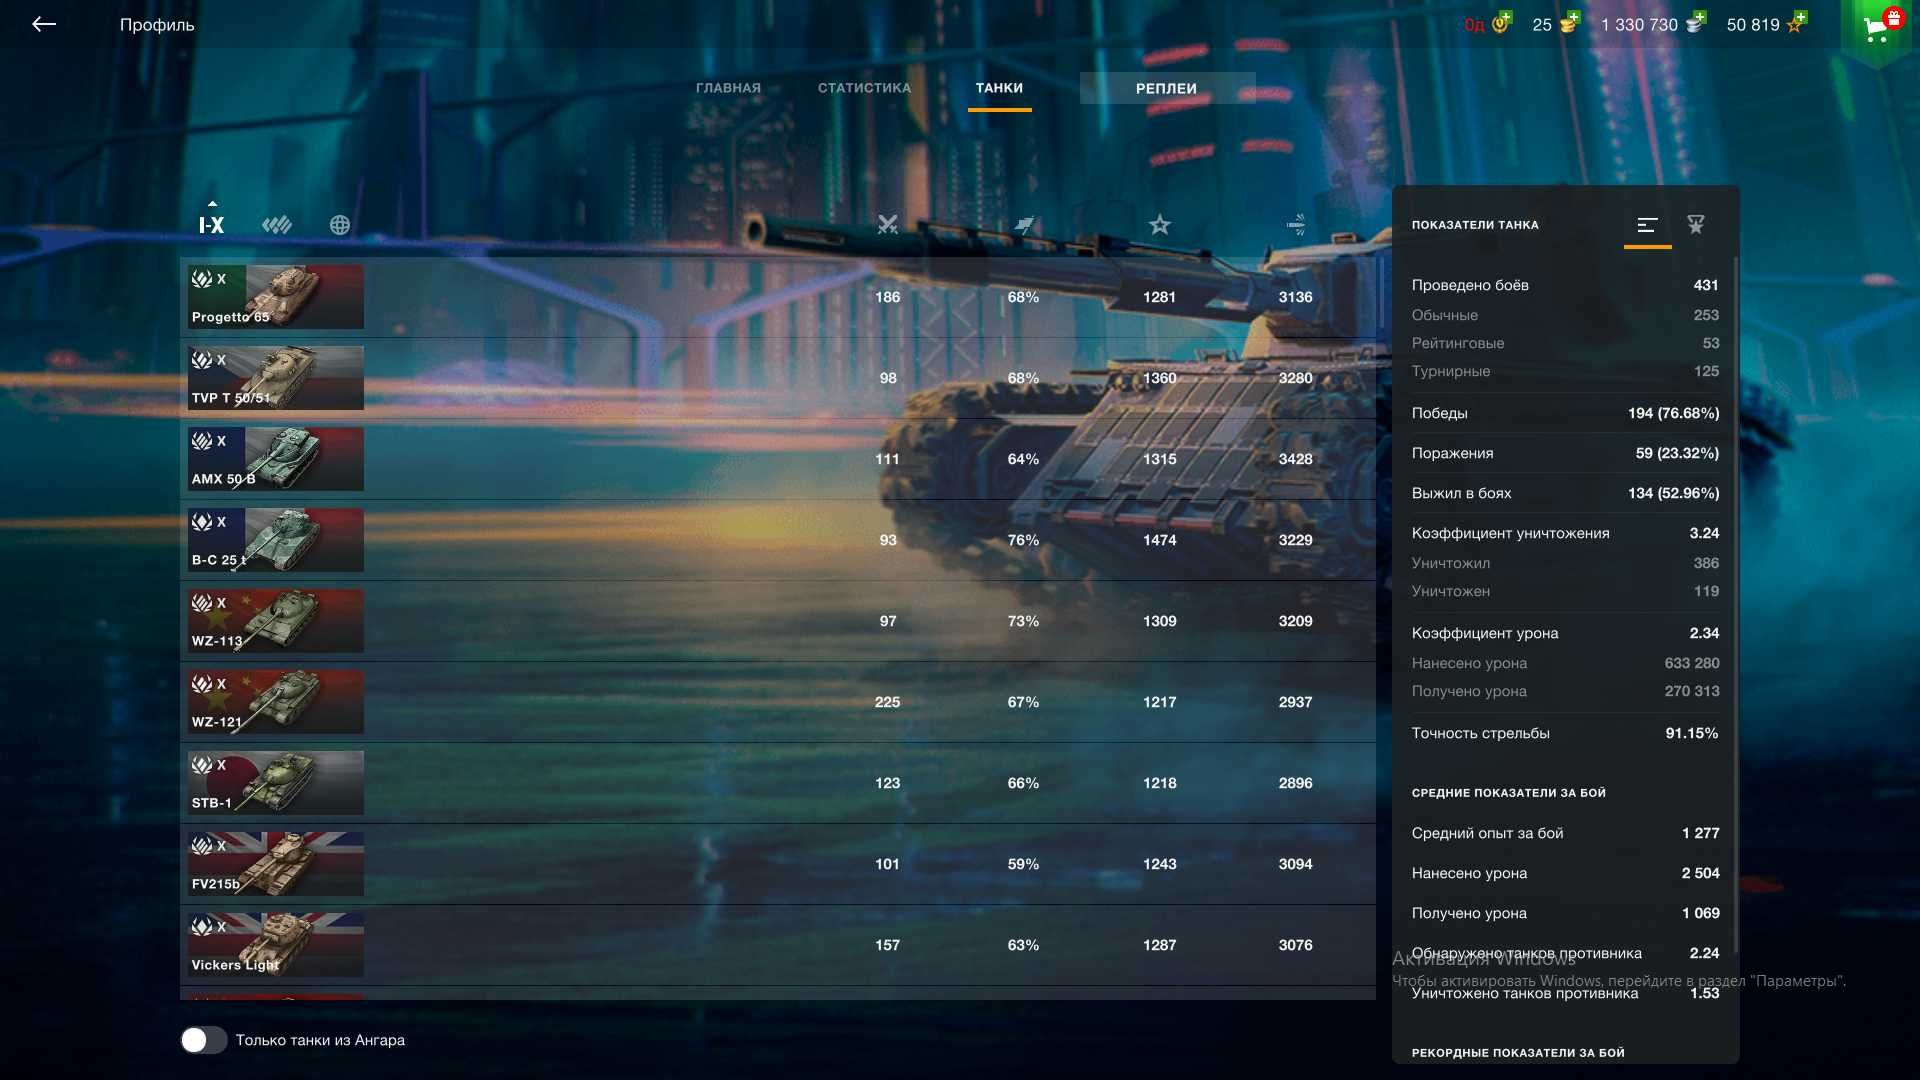Click TVP T 50/51 experience value 1360
Viewport: 1920px width, 1080px height.
point(1159,378)
